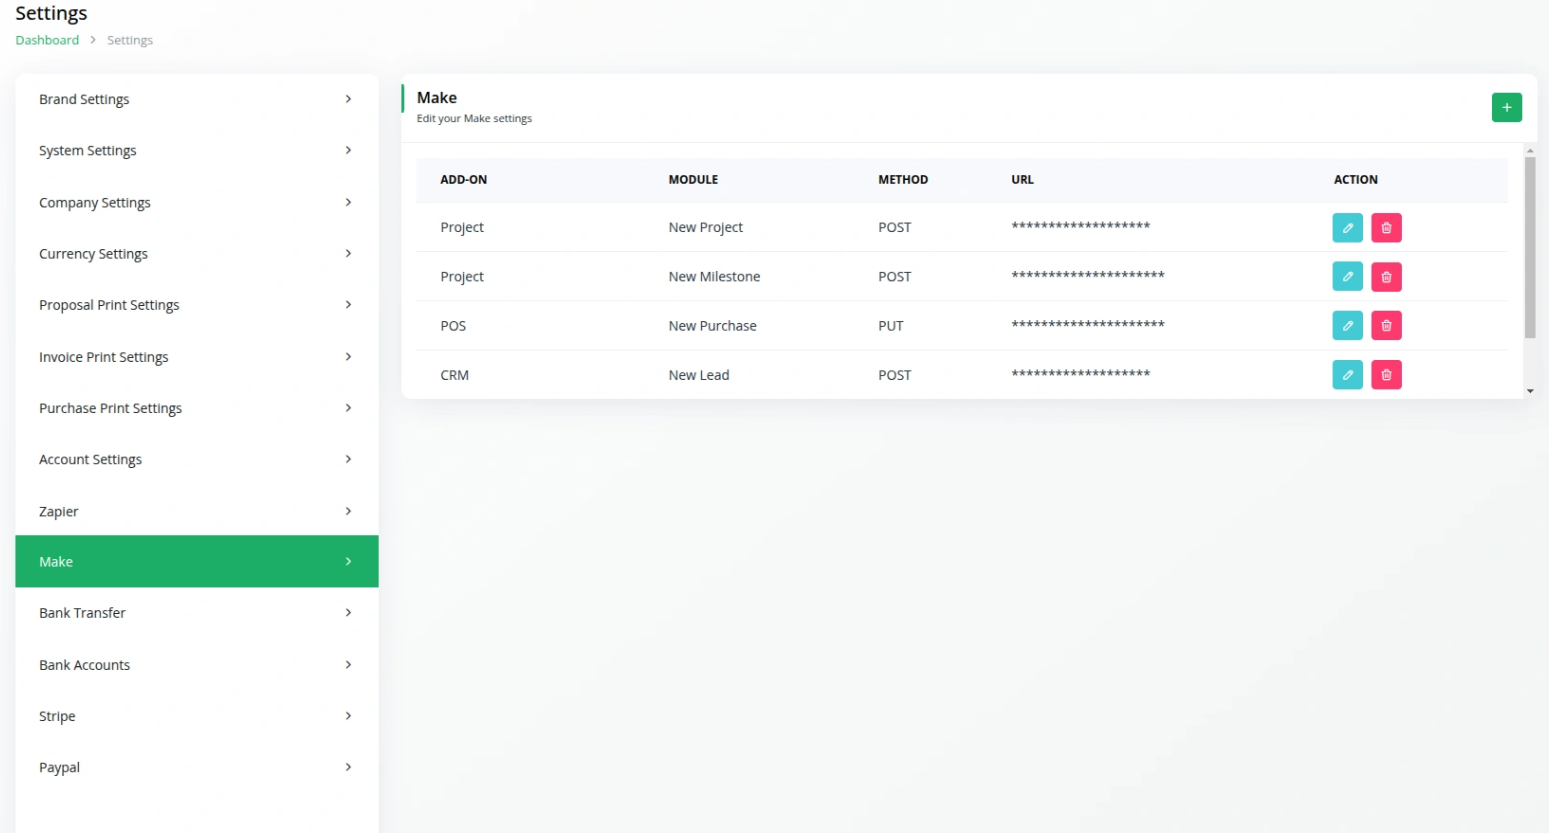Expand Zapier chevron arrow
This screenshot has width=1549, height=833.
348,511
